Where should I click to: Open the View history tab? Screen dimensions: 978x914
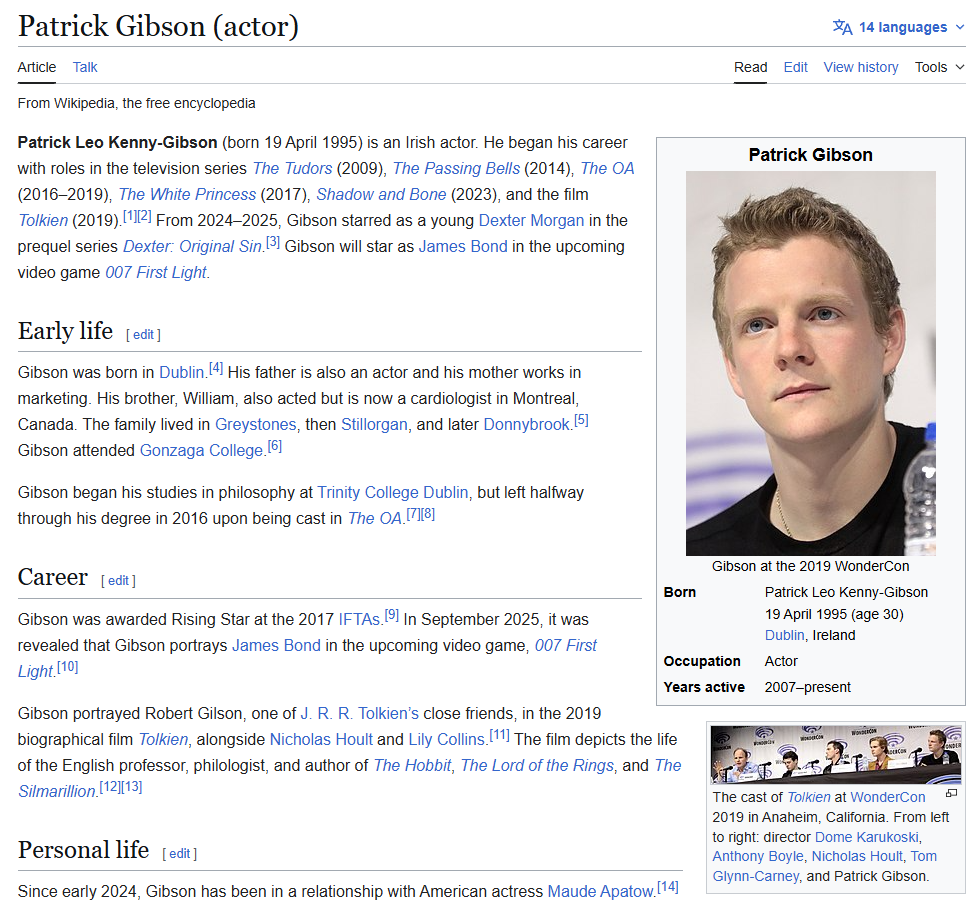pos(861,67)
